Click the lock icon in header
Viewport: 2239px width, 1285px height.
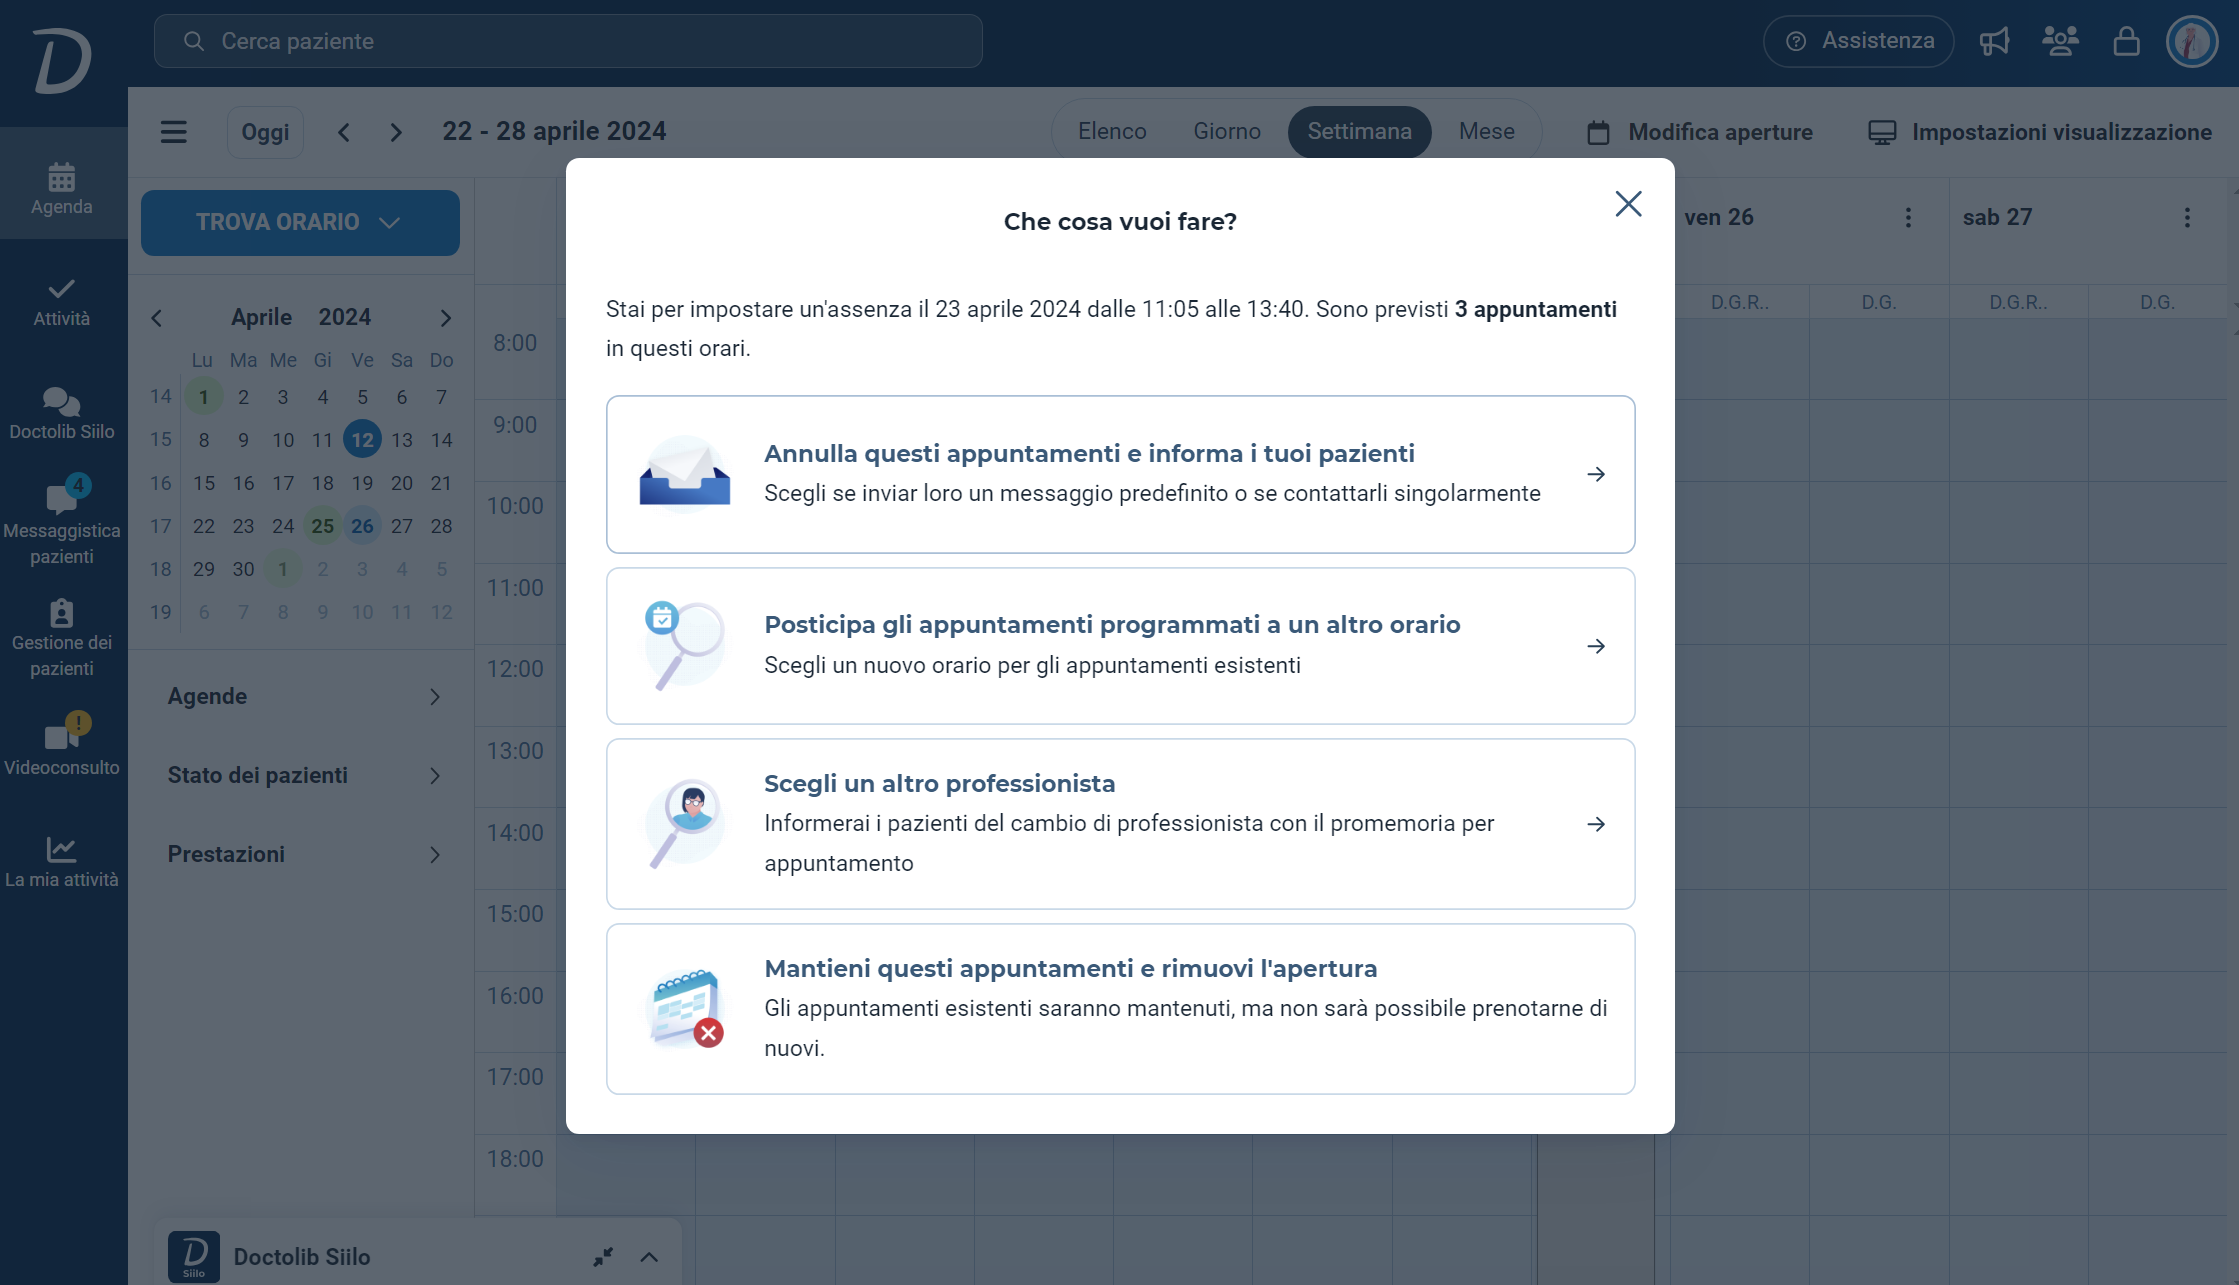point(2126,41)
